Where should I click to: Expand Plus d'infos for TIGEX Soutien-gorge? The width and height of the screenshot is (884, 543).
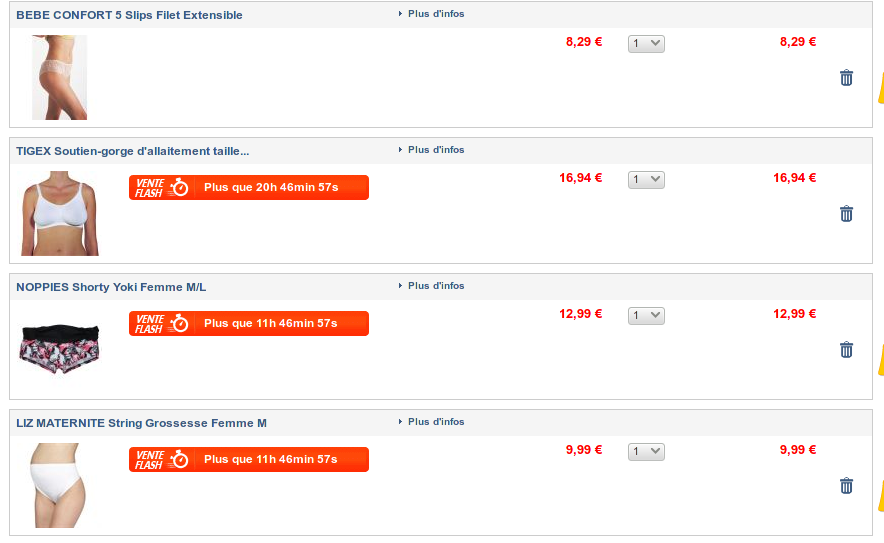pyautogui.click(x=435, y=150)
